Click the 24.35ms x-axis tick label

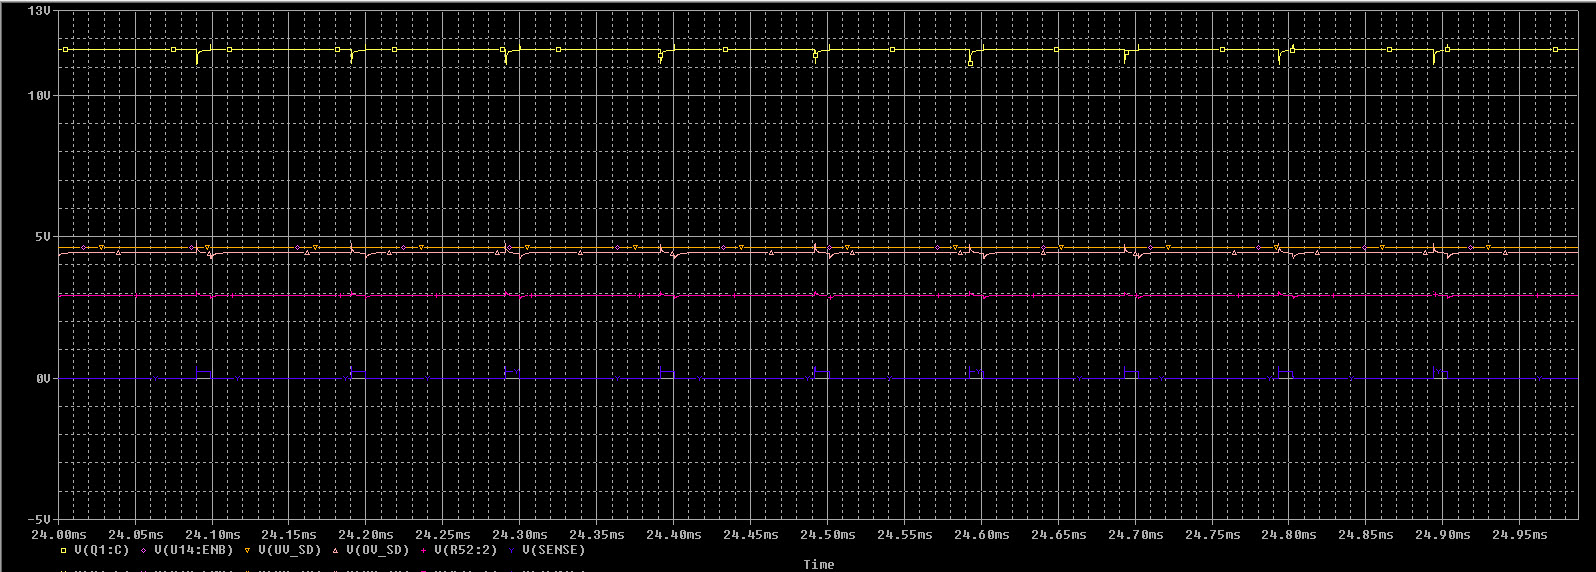(x=597, y=535)
